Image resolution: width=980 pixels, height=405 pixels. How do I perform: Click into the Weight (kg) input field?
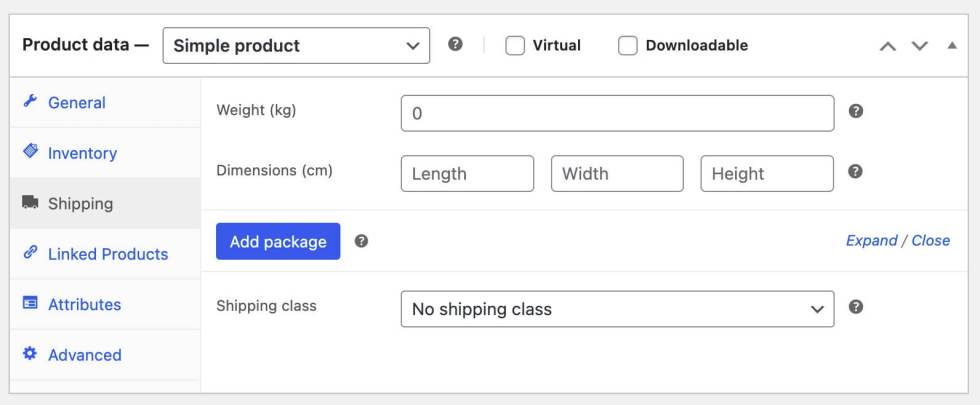tap(617, 113)
